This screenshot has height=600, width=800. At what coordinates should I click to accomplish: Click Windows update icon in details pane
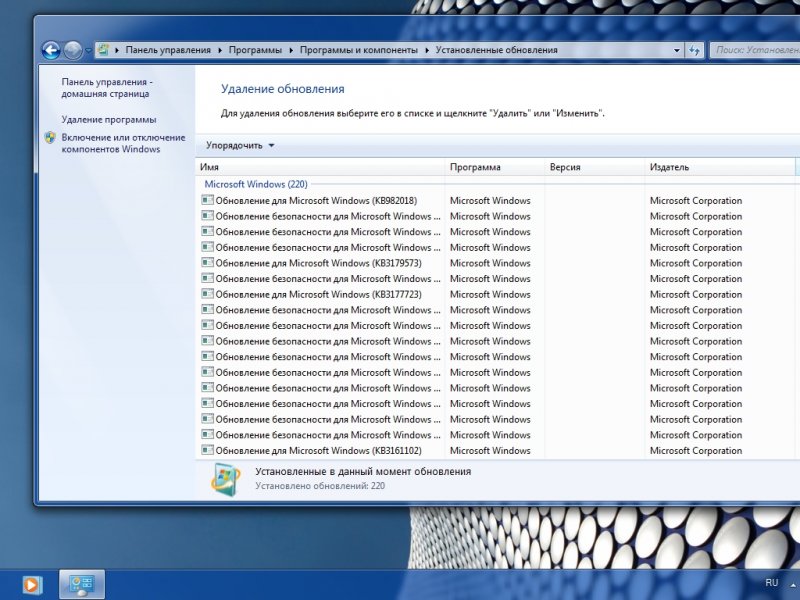226,480
